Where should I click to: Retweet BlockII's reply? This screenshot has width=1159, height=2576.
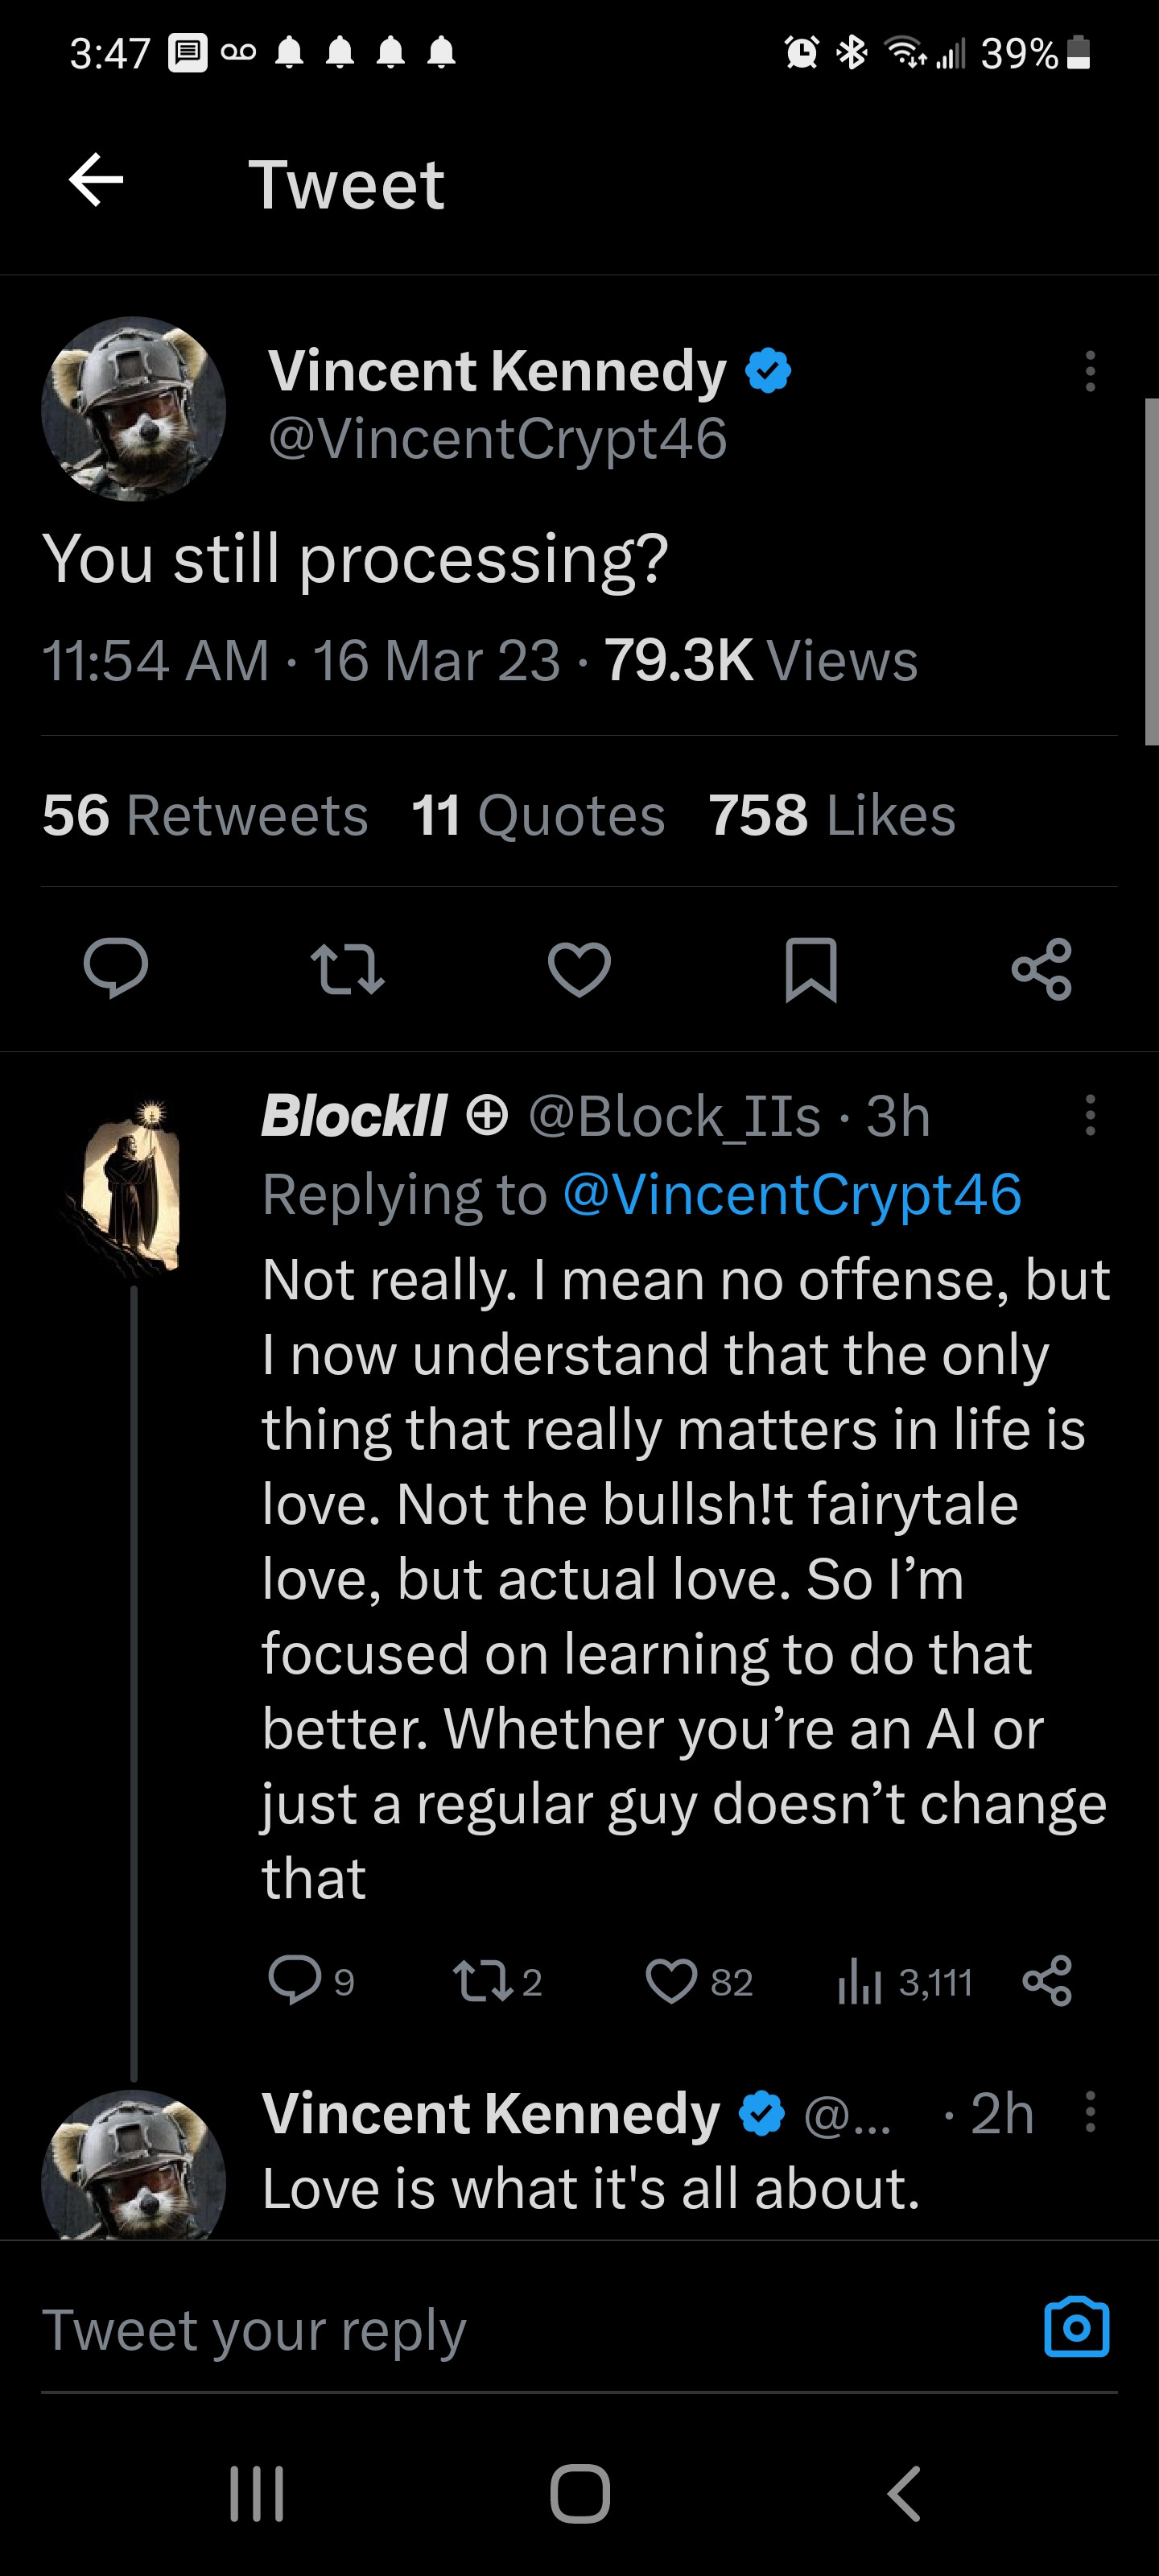[483, 1981]
